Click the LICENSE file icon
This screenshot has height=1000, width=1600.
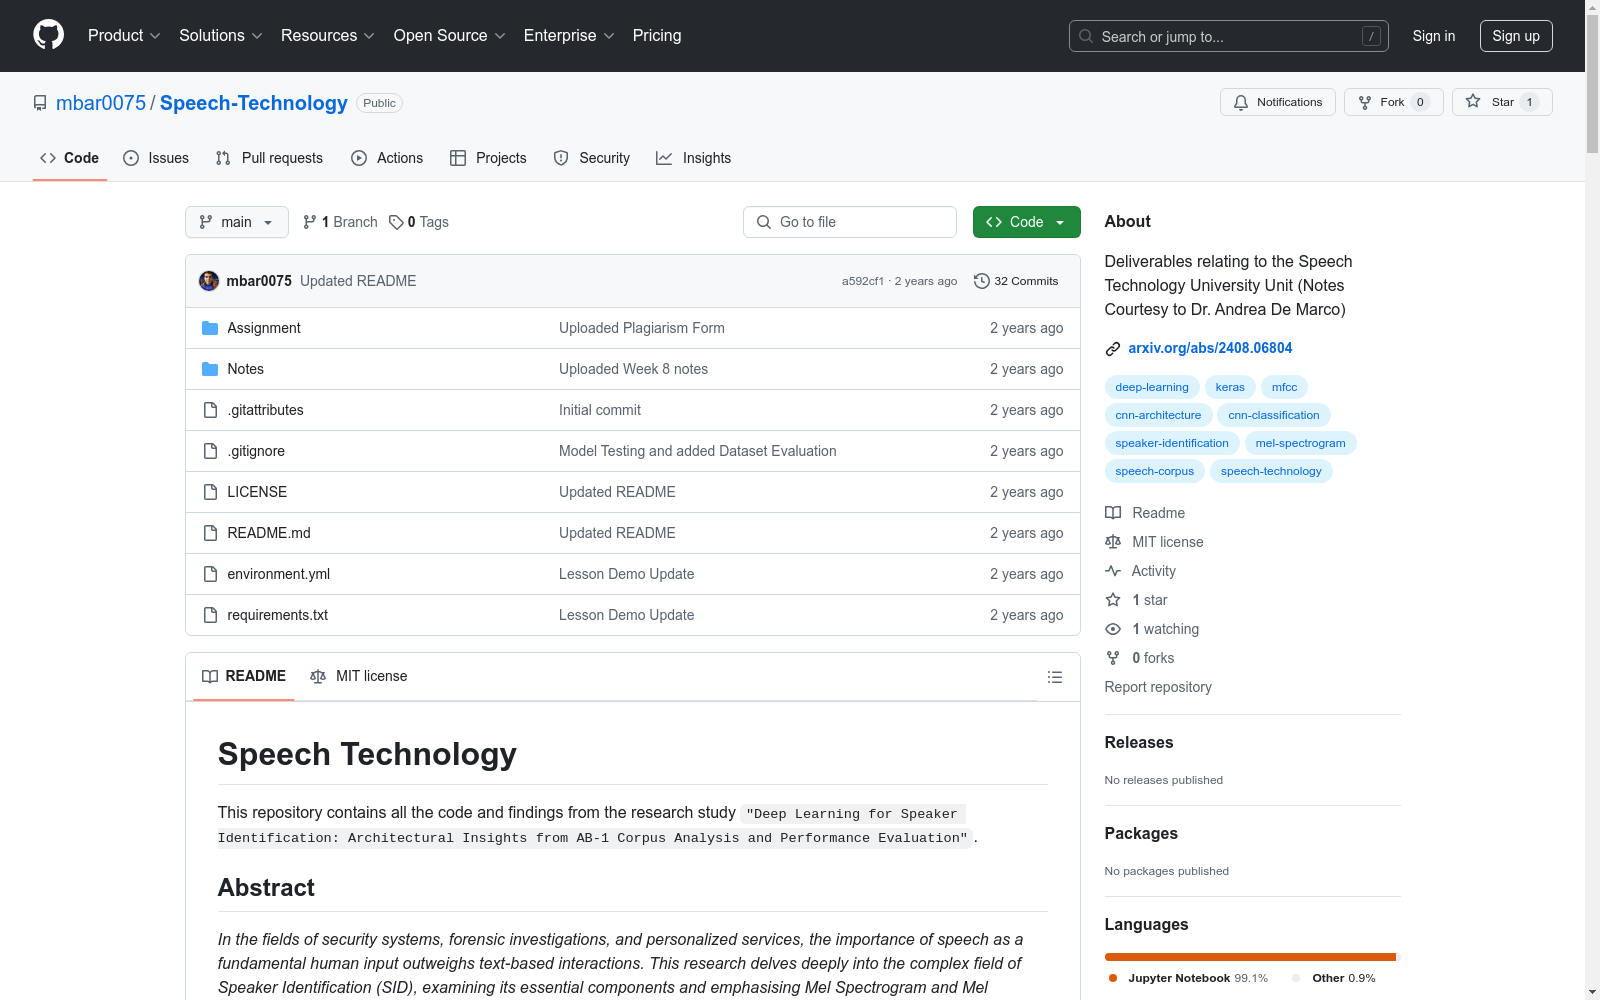point(210,492)
